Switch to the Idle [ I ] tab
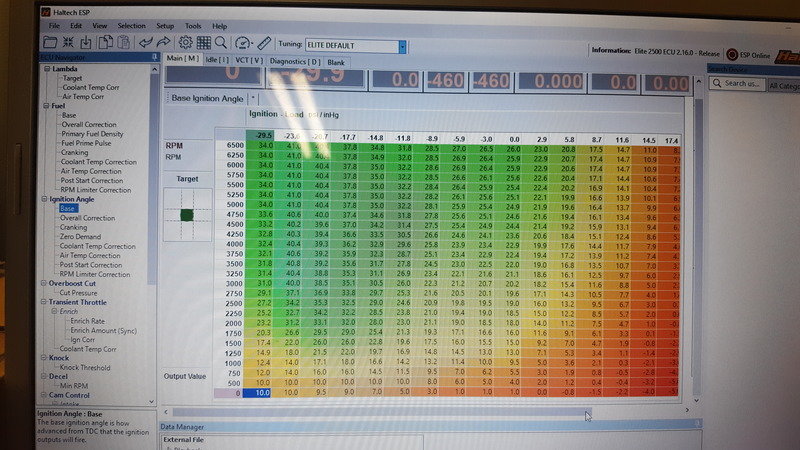The width and height of the screenshot is (800, 450). tap(217, 60)
